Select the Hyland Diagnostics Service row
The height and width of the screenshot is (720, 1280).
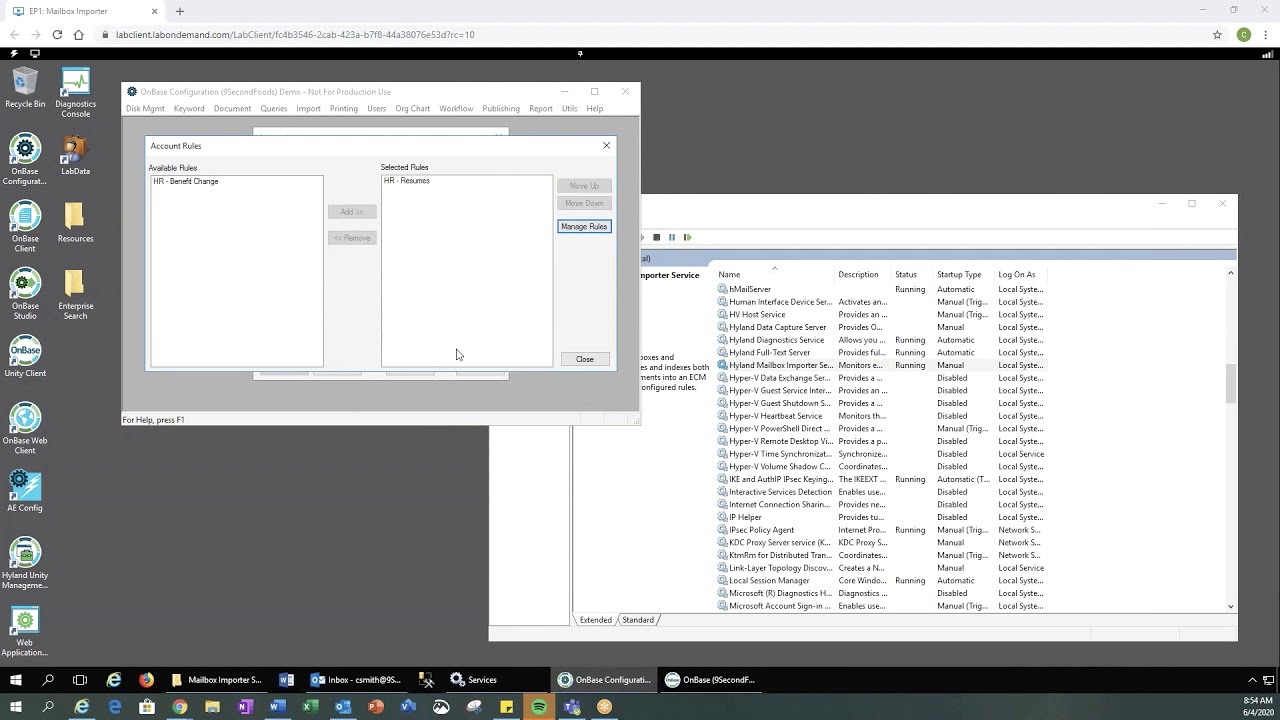click(x=880, y=340)
